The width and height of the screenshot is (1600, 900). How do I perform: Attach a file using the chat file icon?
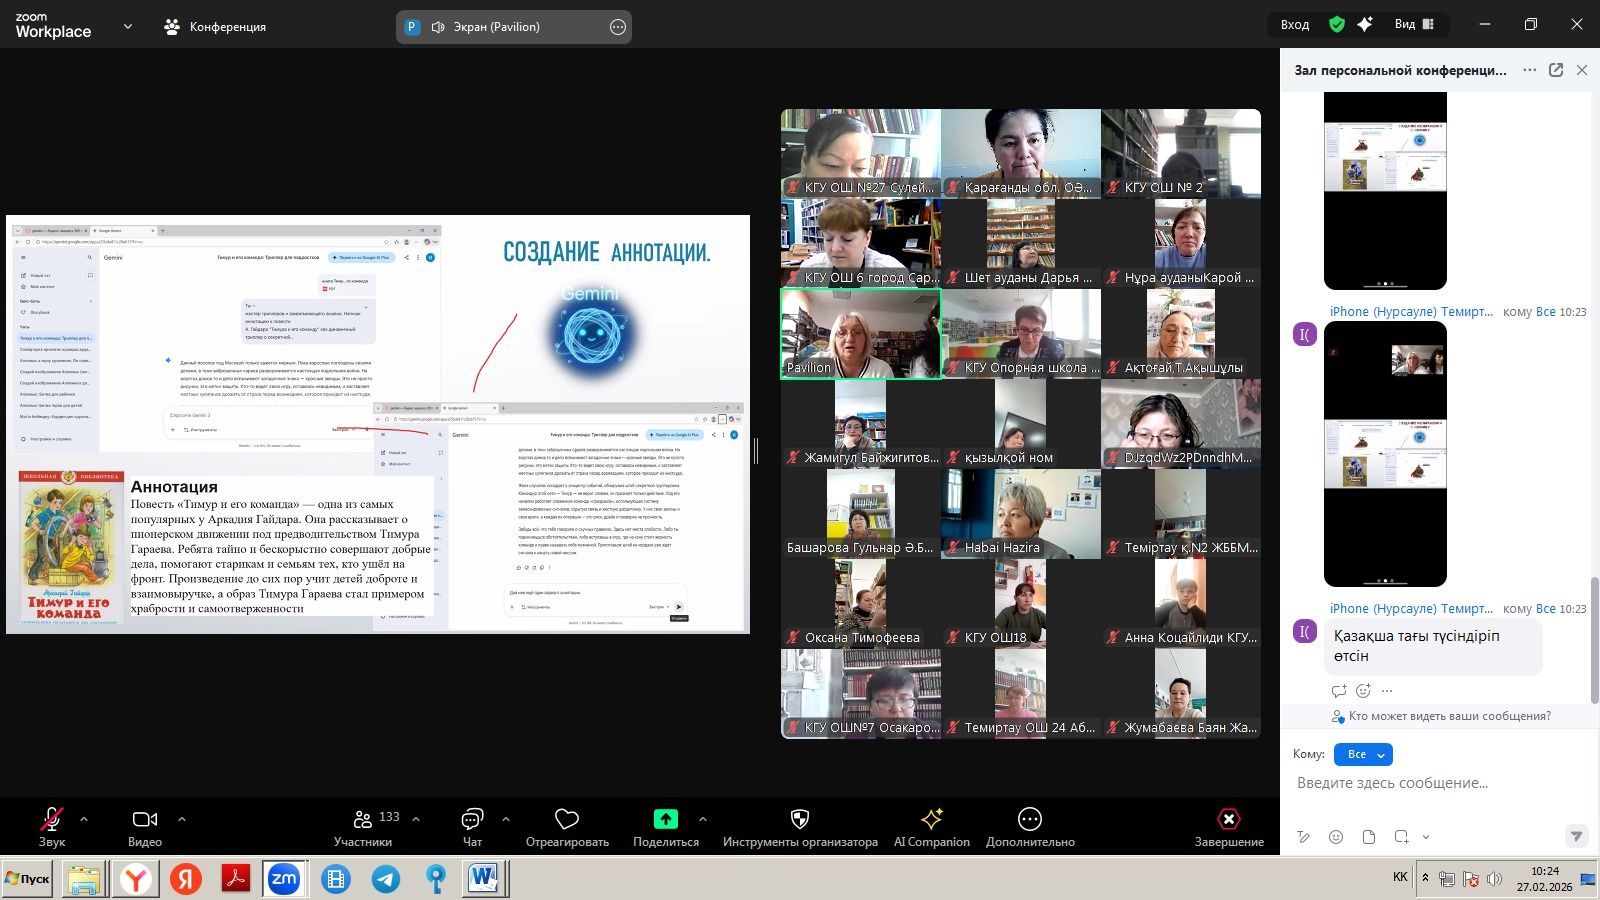(1369, 837)
